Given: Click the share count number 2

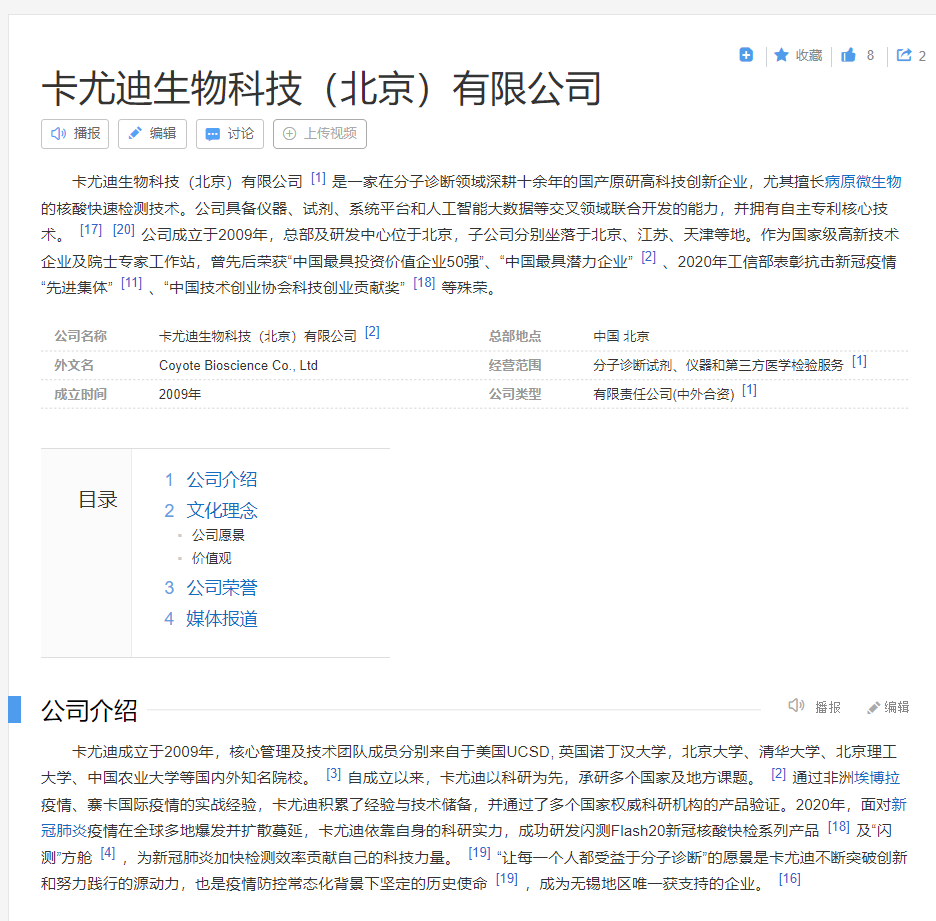Looking at the screenshot, I should 922,56.
